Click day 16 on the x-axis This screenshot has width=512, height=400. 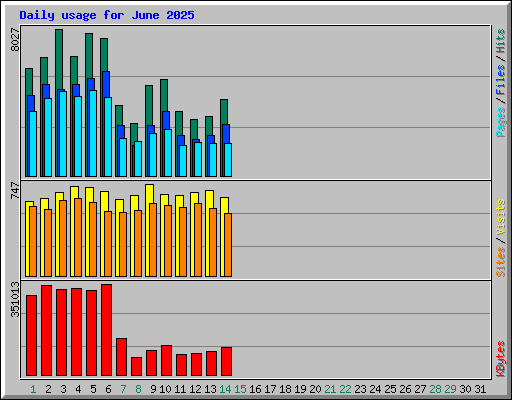pos(255,389)
